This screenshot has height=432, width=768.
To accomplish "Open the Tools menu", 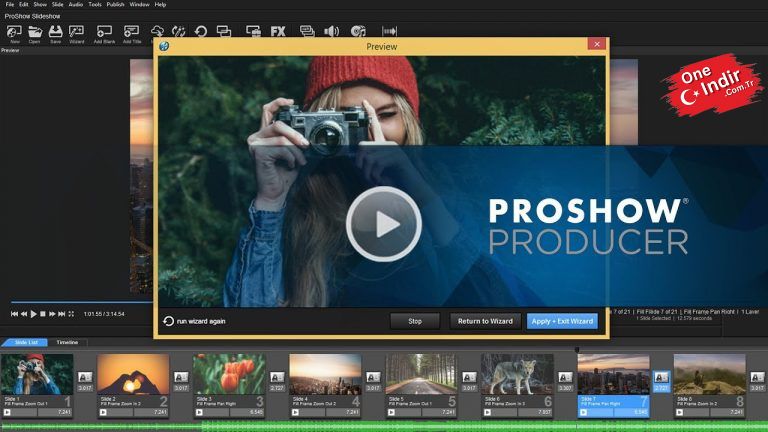I will [95, 4].
